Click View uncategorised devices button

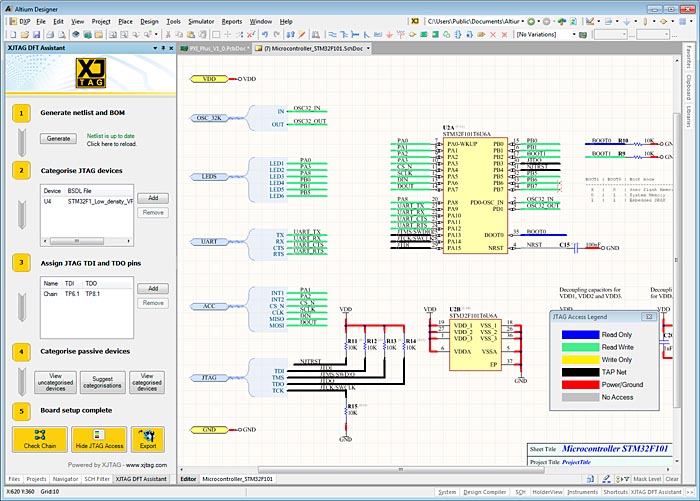coord(55,382)
